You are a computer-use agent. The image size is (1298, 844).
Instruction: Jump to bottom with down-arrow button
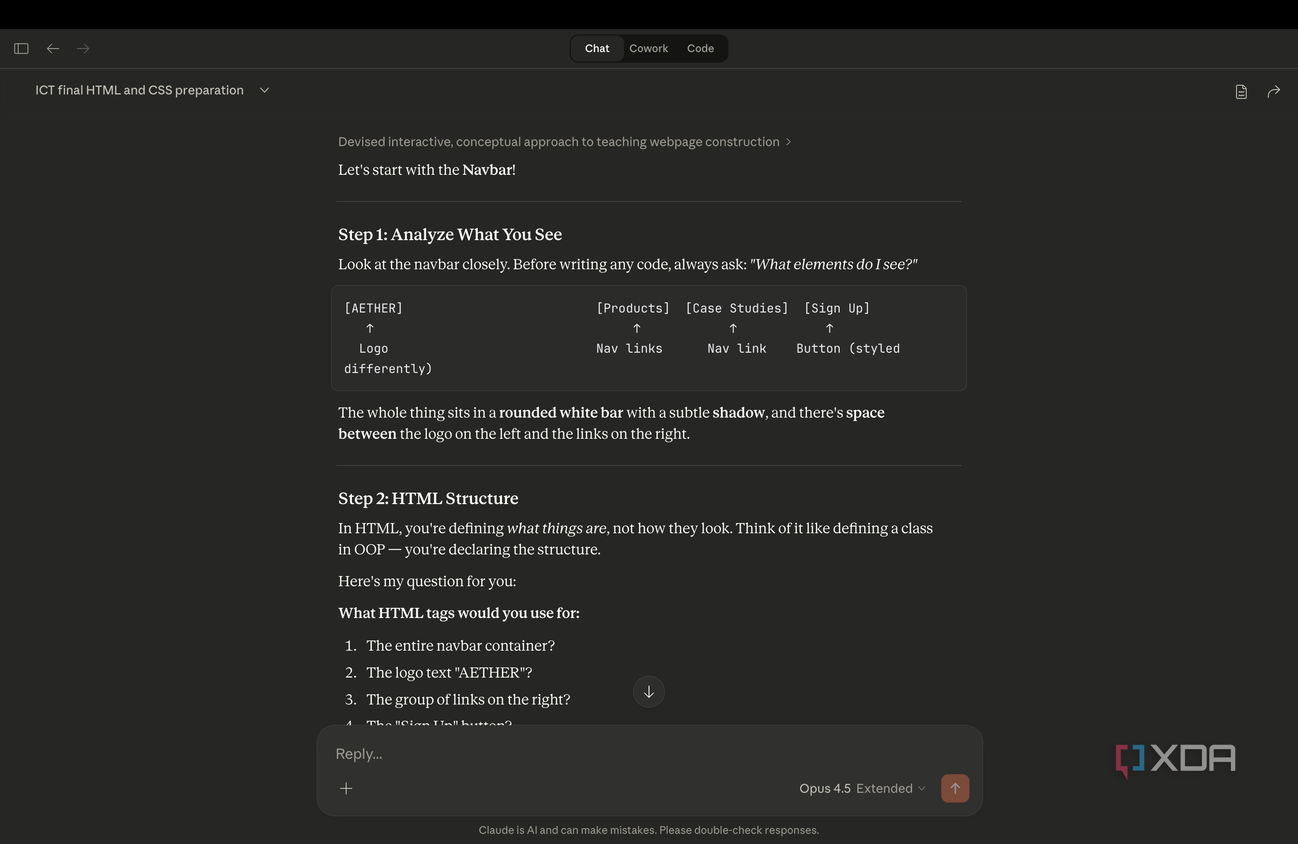point(649,692)
